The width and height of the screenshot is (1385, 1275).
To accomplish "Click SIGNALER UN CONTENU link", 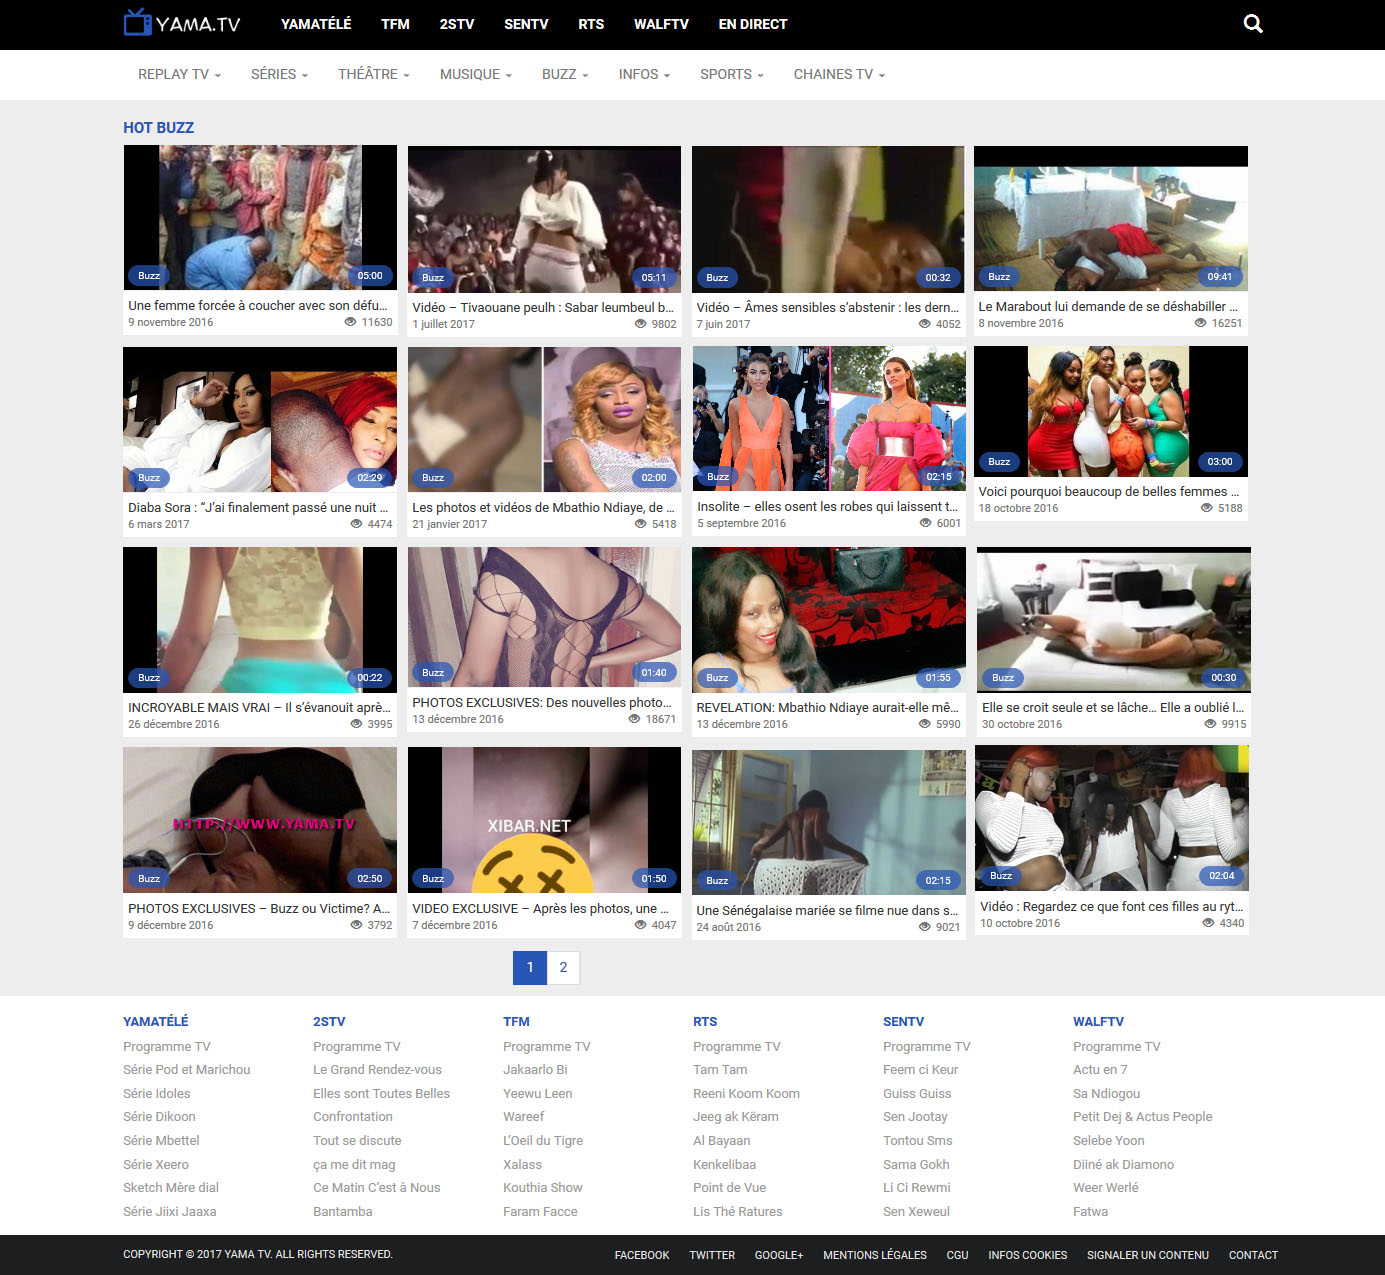I will pos(1148,1255).
